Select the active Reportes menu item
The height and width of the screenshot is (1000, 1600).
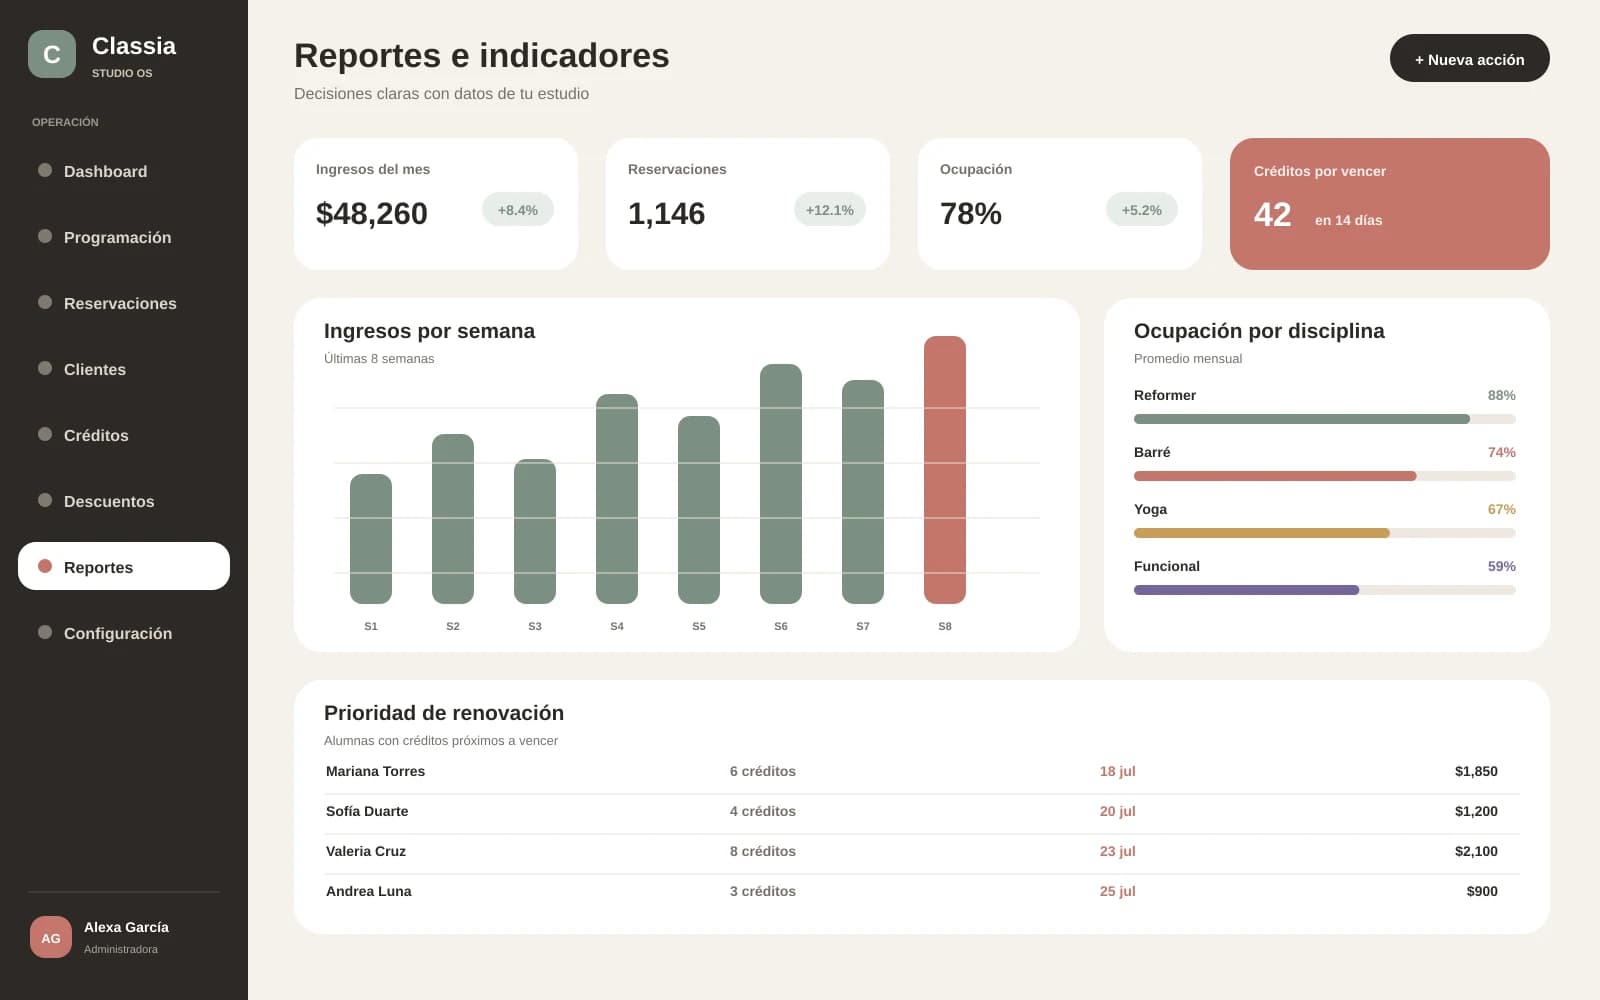[124, 566]
